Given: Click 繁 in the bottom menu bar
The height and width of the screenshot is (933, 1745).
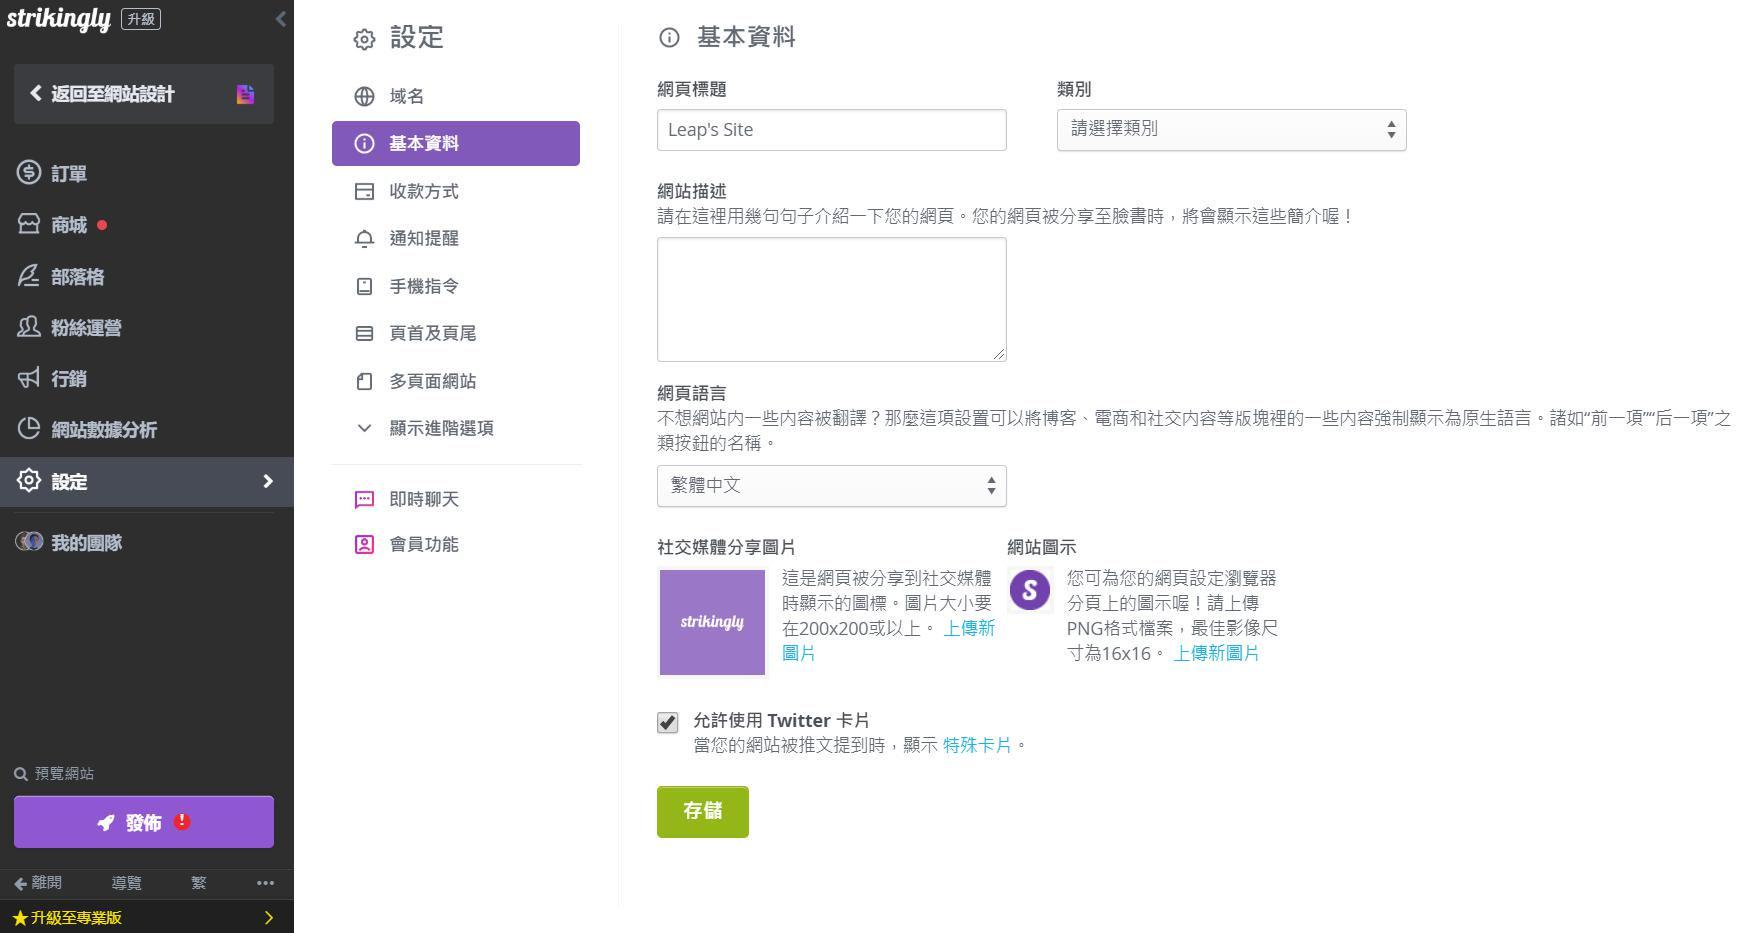Looking at the screenshot, I should click(x=198, y=883).
